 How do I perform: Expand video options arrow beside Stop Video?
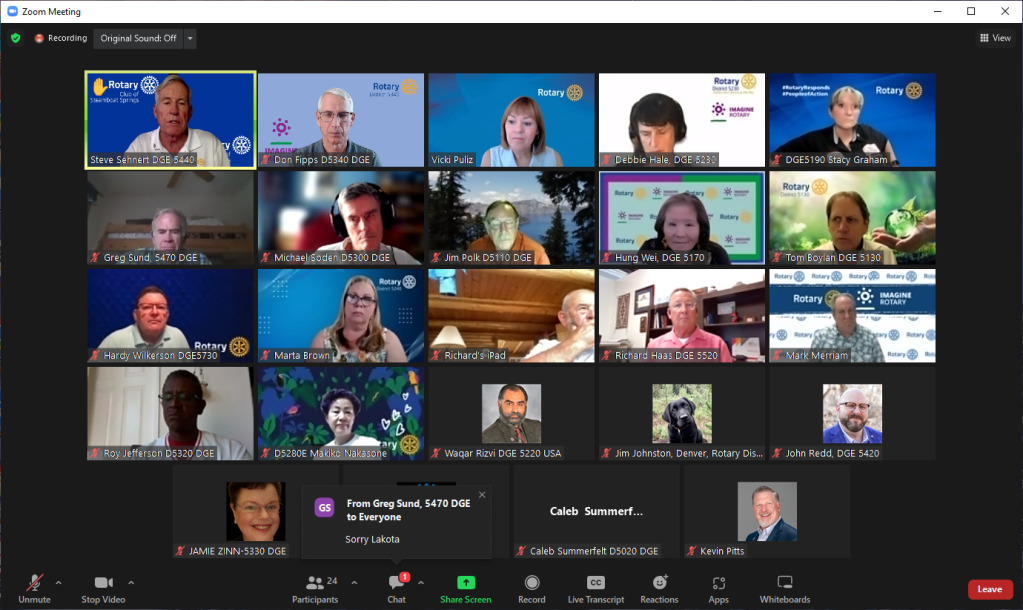coord(130,582)
